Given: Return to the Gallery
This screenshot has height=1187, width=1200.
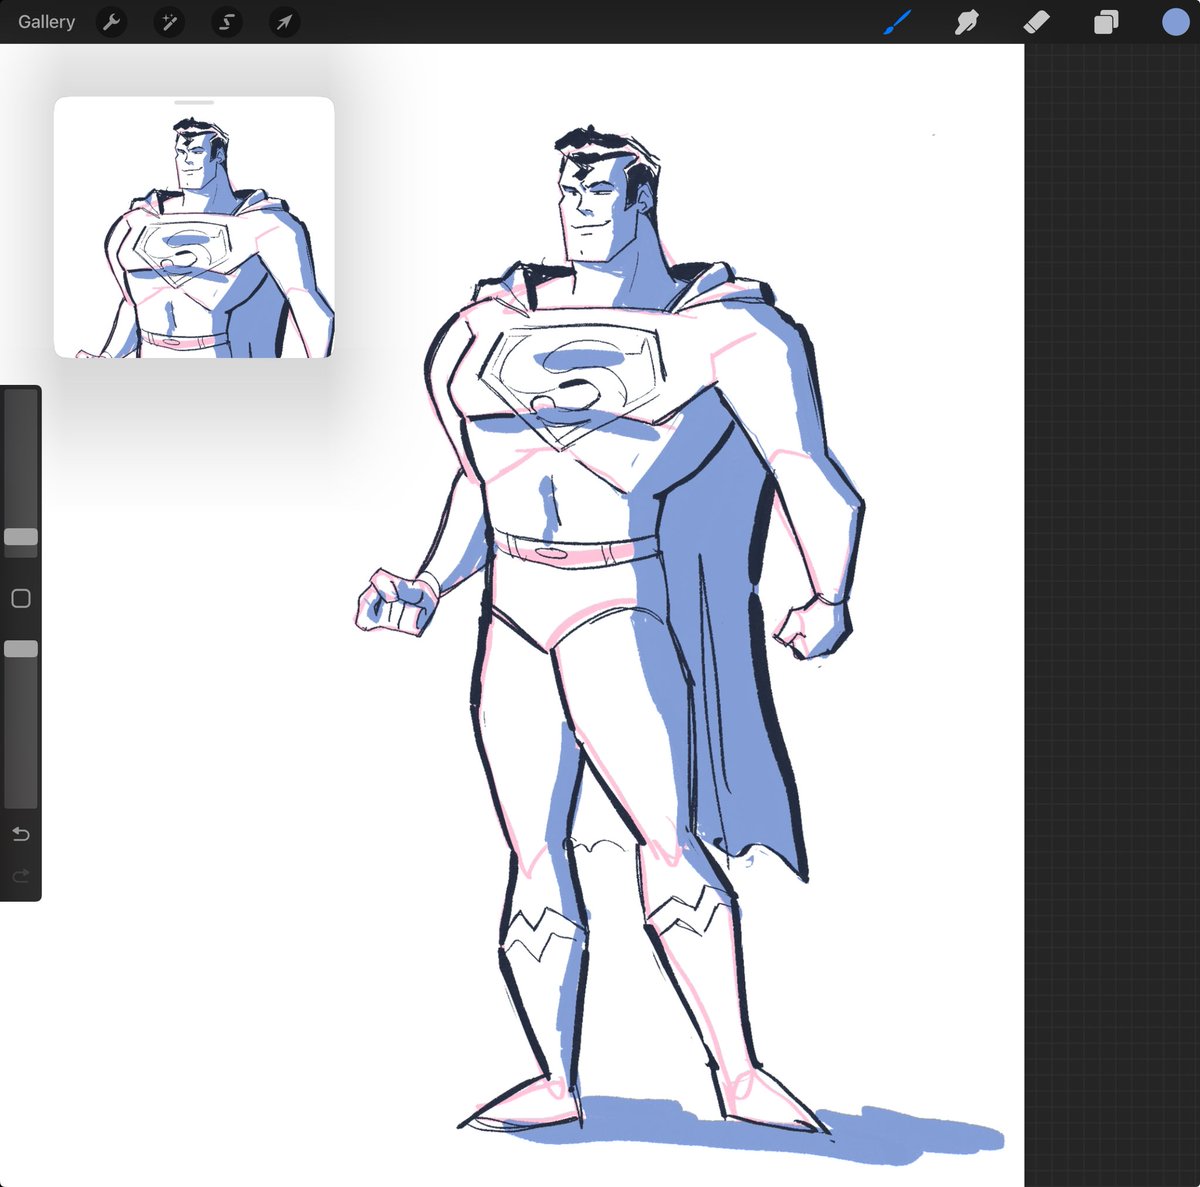Looking at the screenshot, I should 46,21.
